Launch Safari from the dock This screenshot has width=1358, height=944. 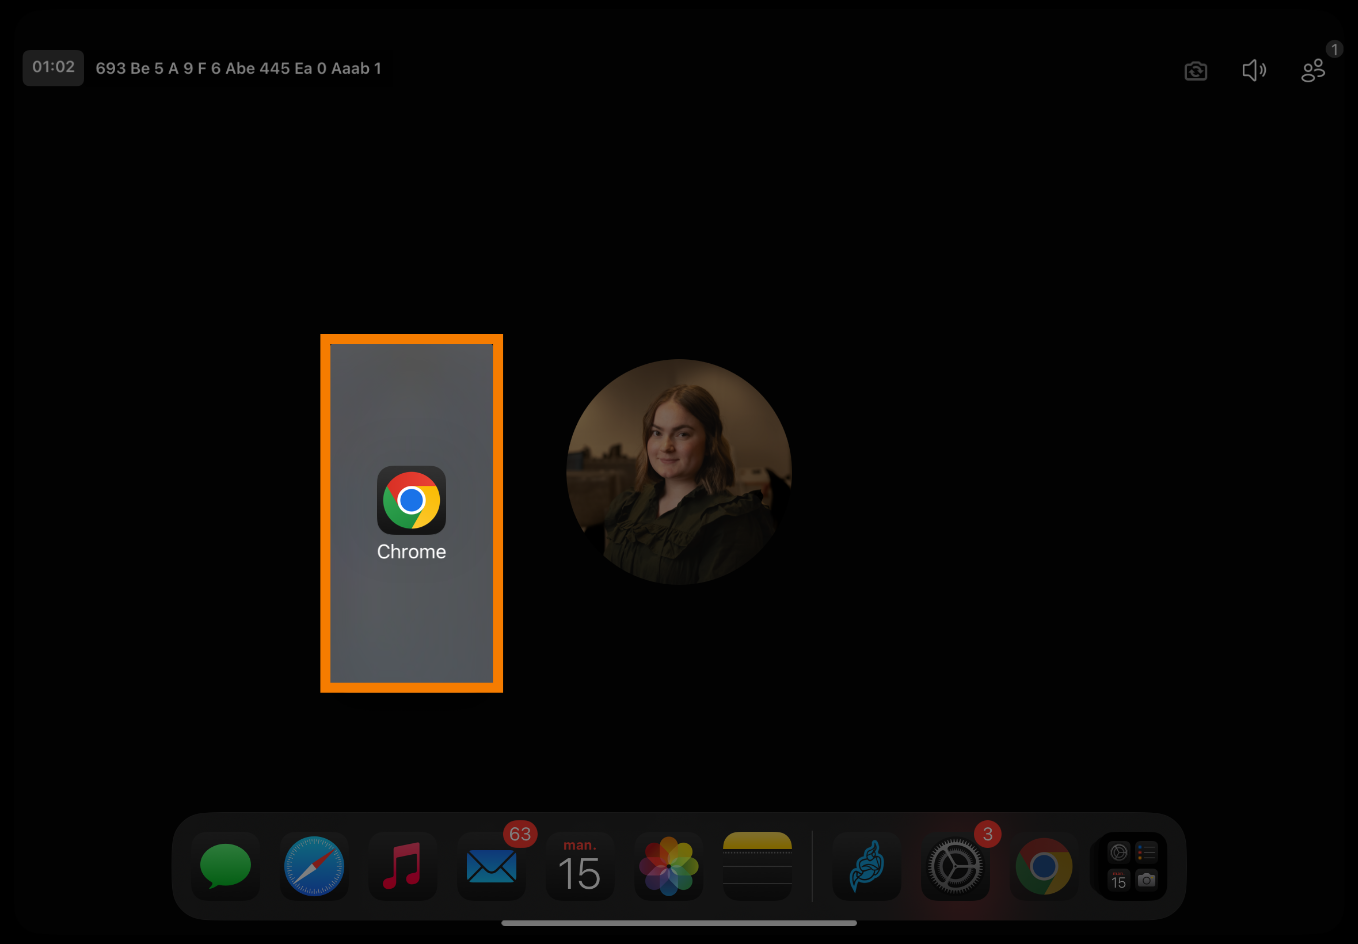(314, 866)
